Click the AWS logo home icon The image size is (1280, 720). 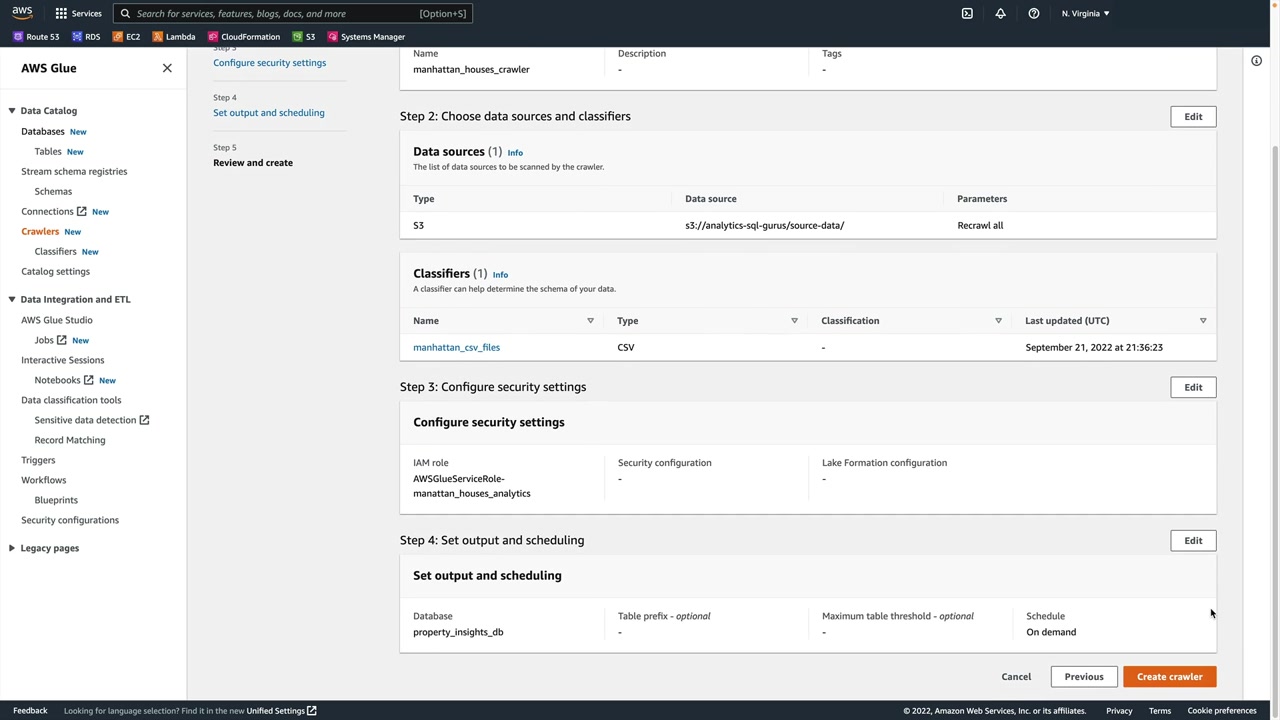coord(22,13)
